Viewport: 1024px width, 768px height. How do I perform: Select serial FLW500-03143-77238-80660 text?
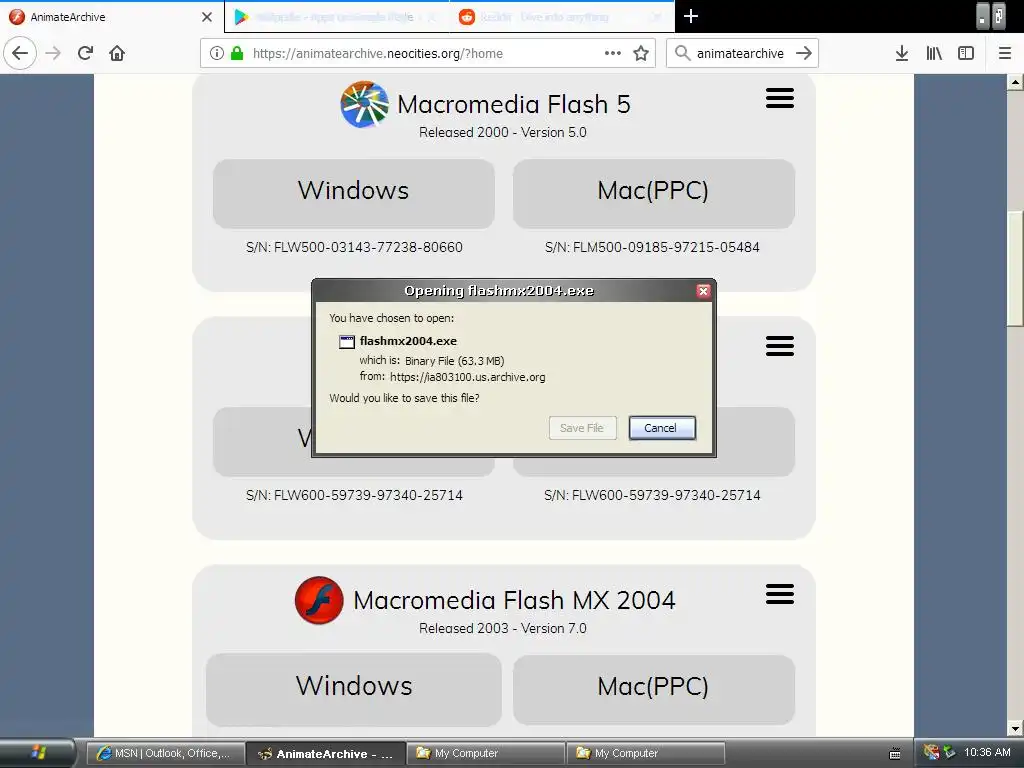point(354,248)
